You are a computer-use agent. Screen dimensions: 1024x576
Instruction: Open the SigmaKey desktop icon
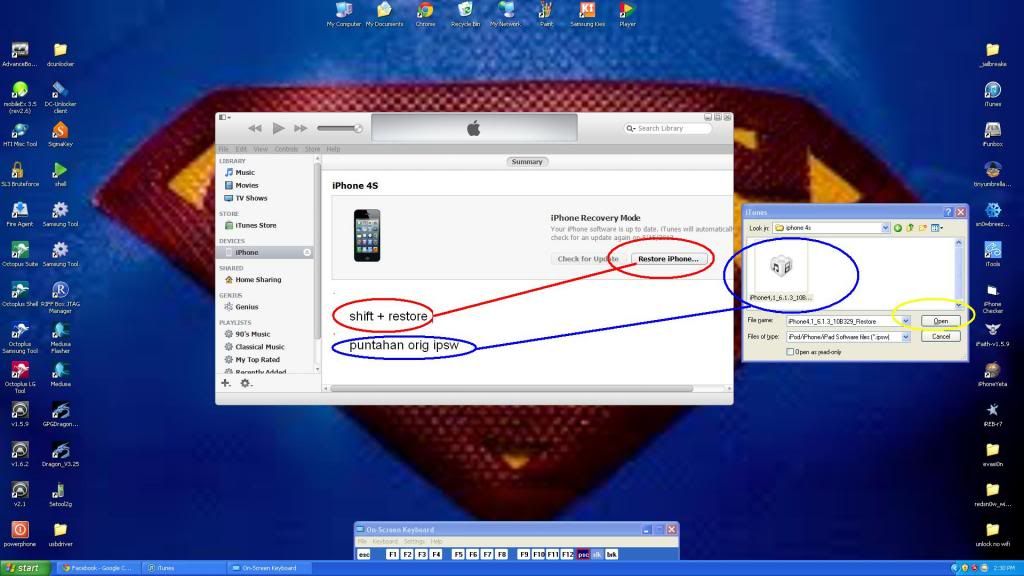[60, 135]
